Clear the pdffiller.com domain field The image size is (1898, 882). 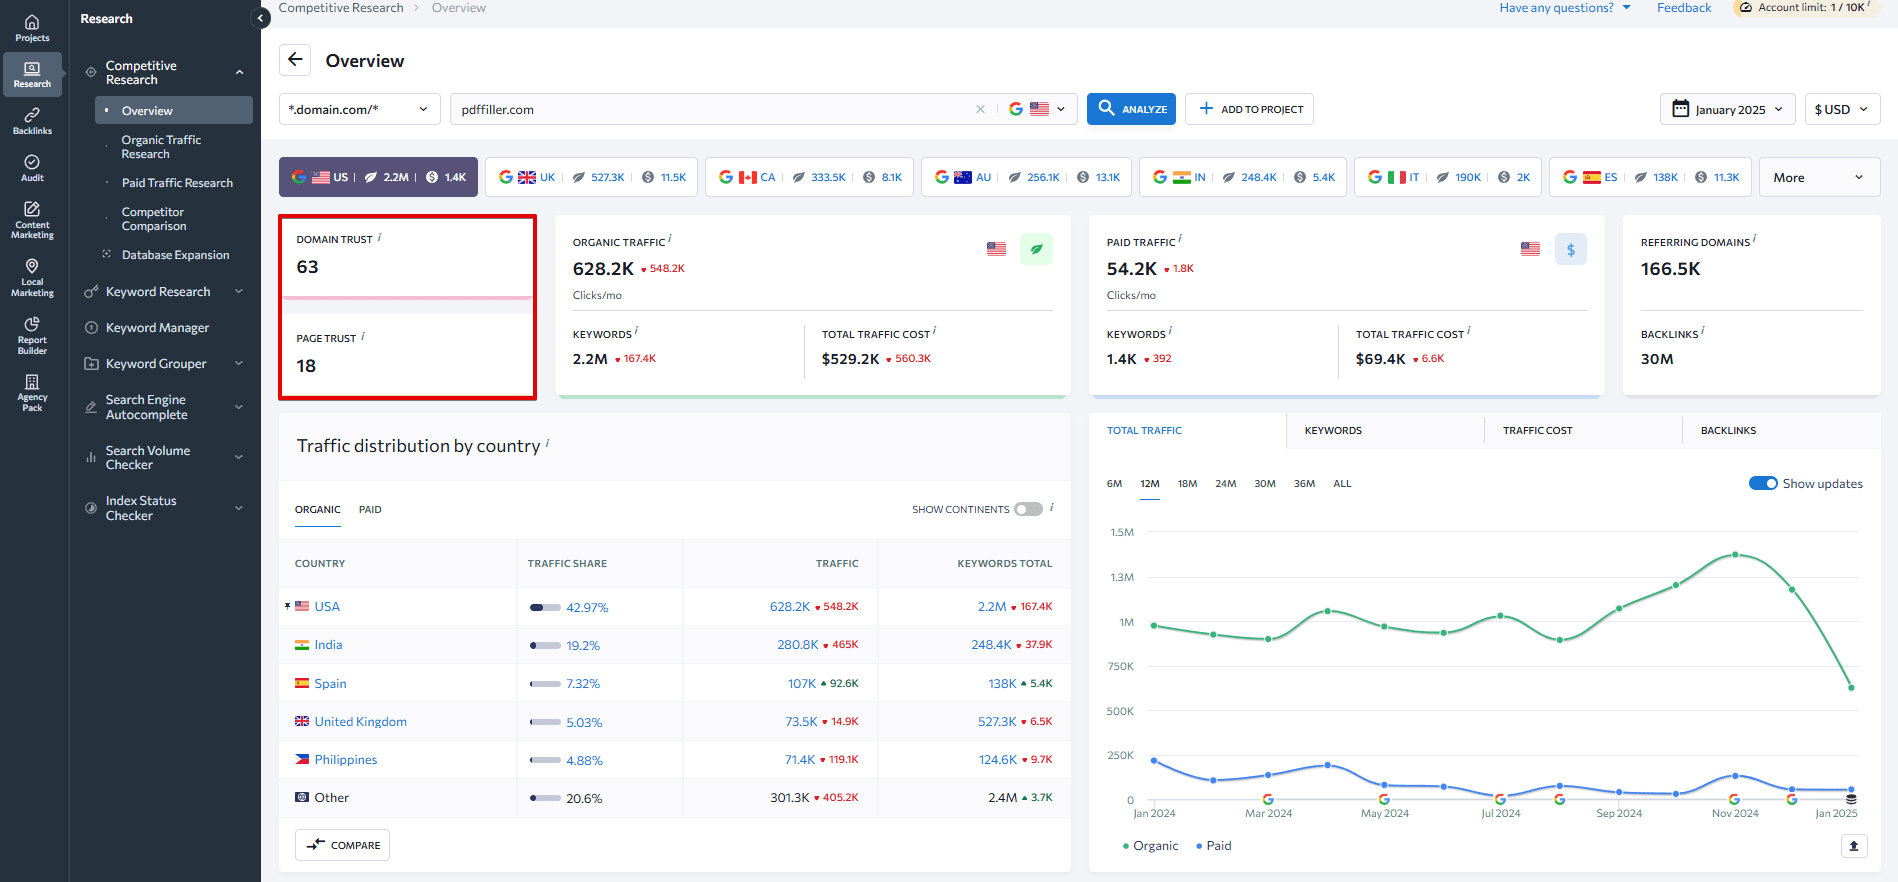980,109
